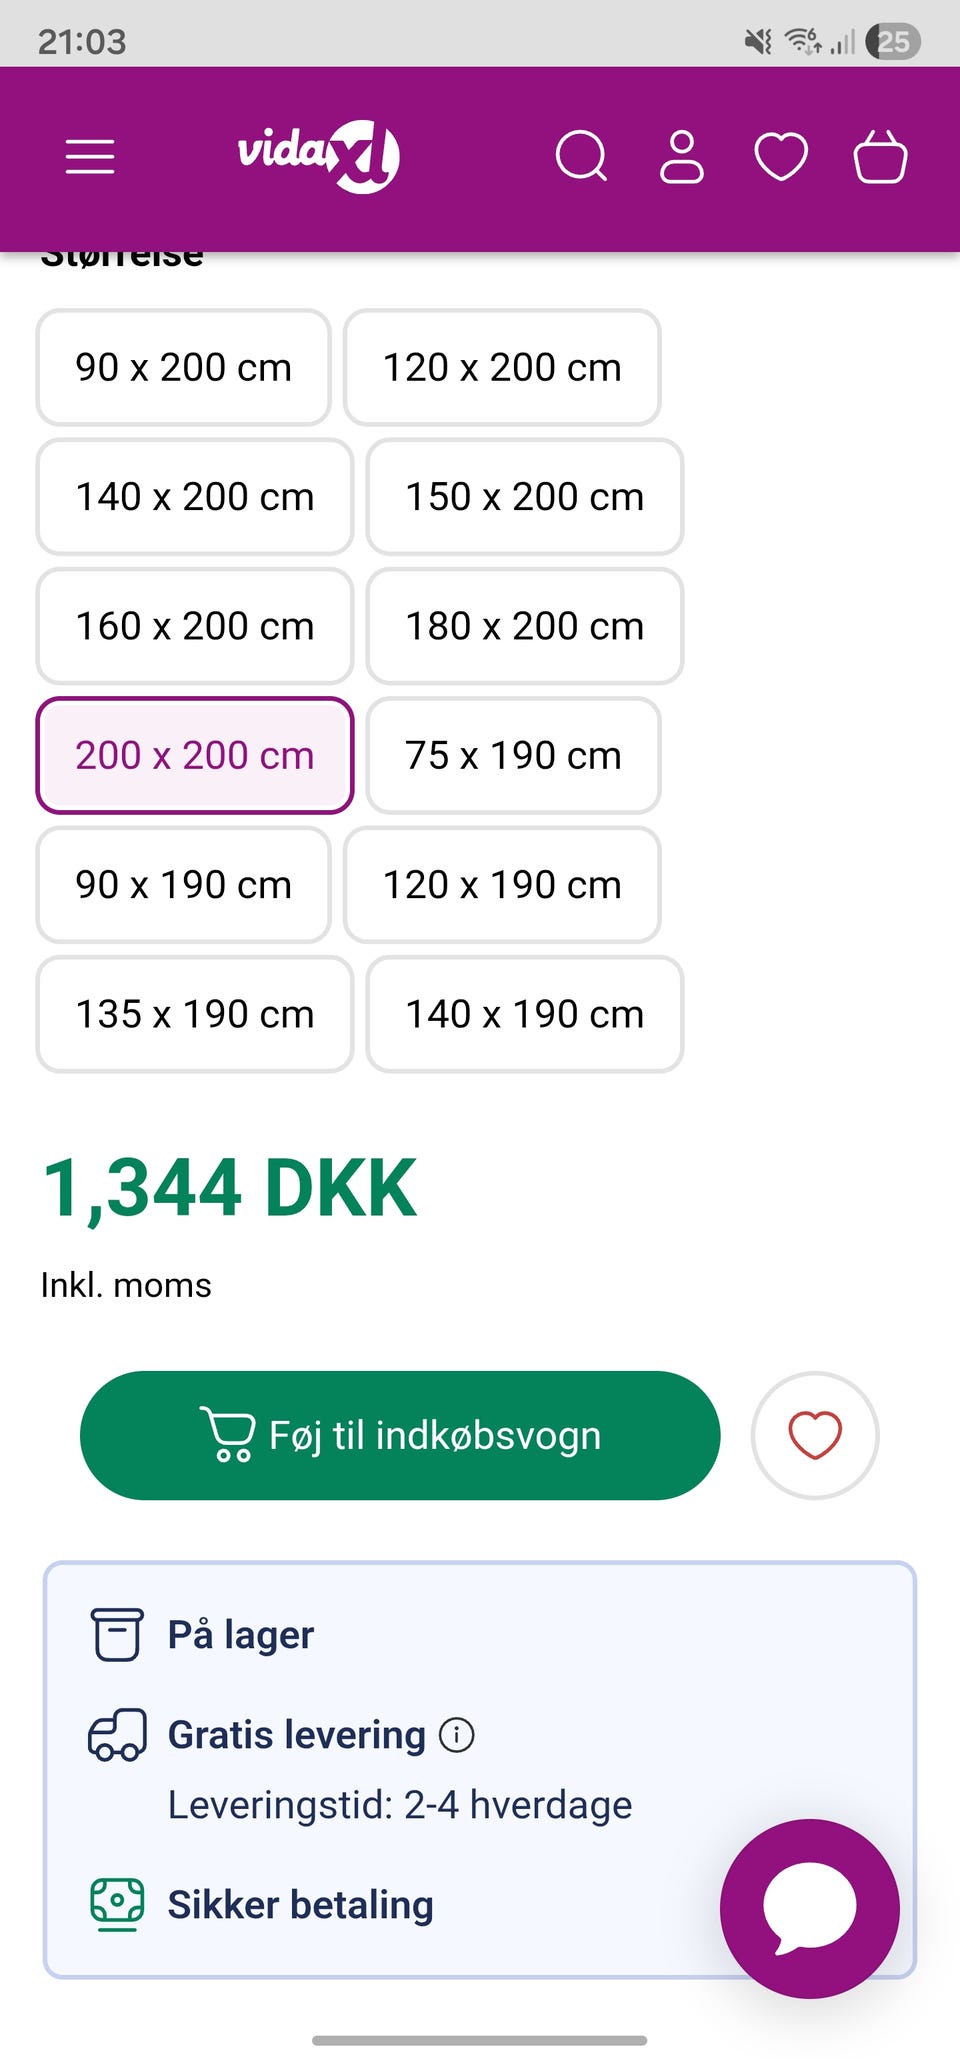960x2059 pixels.
Task: Add product to wishlist with heart button
Action: point(815,1435)
